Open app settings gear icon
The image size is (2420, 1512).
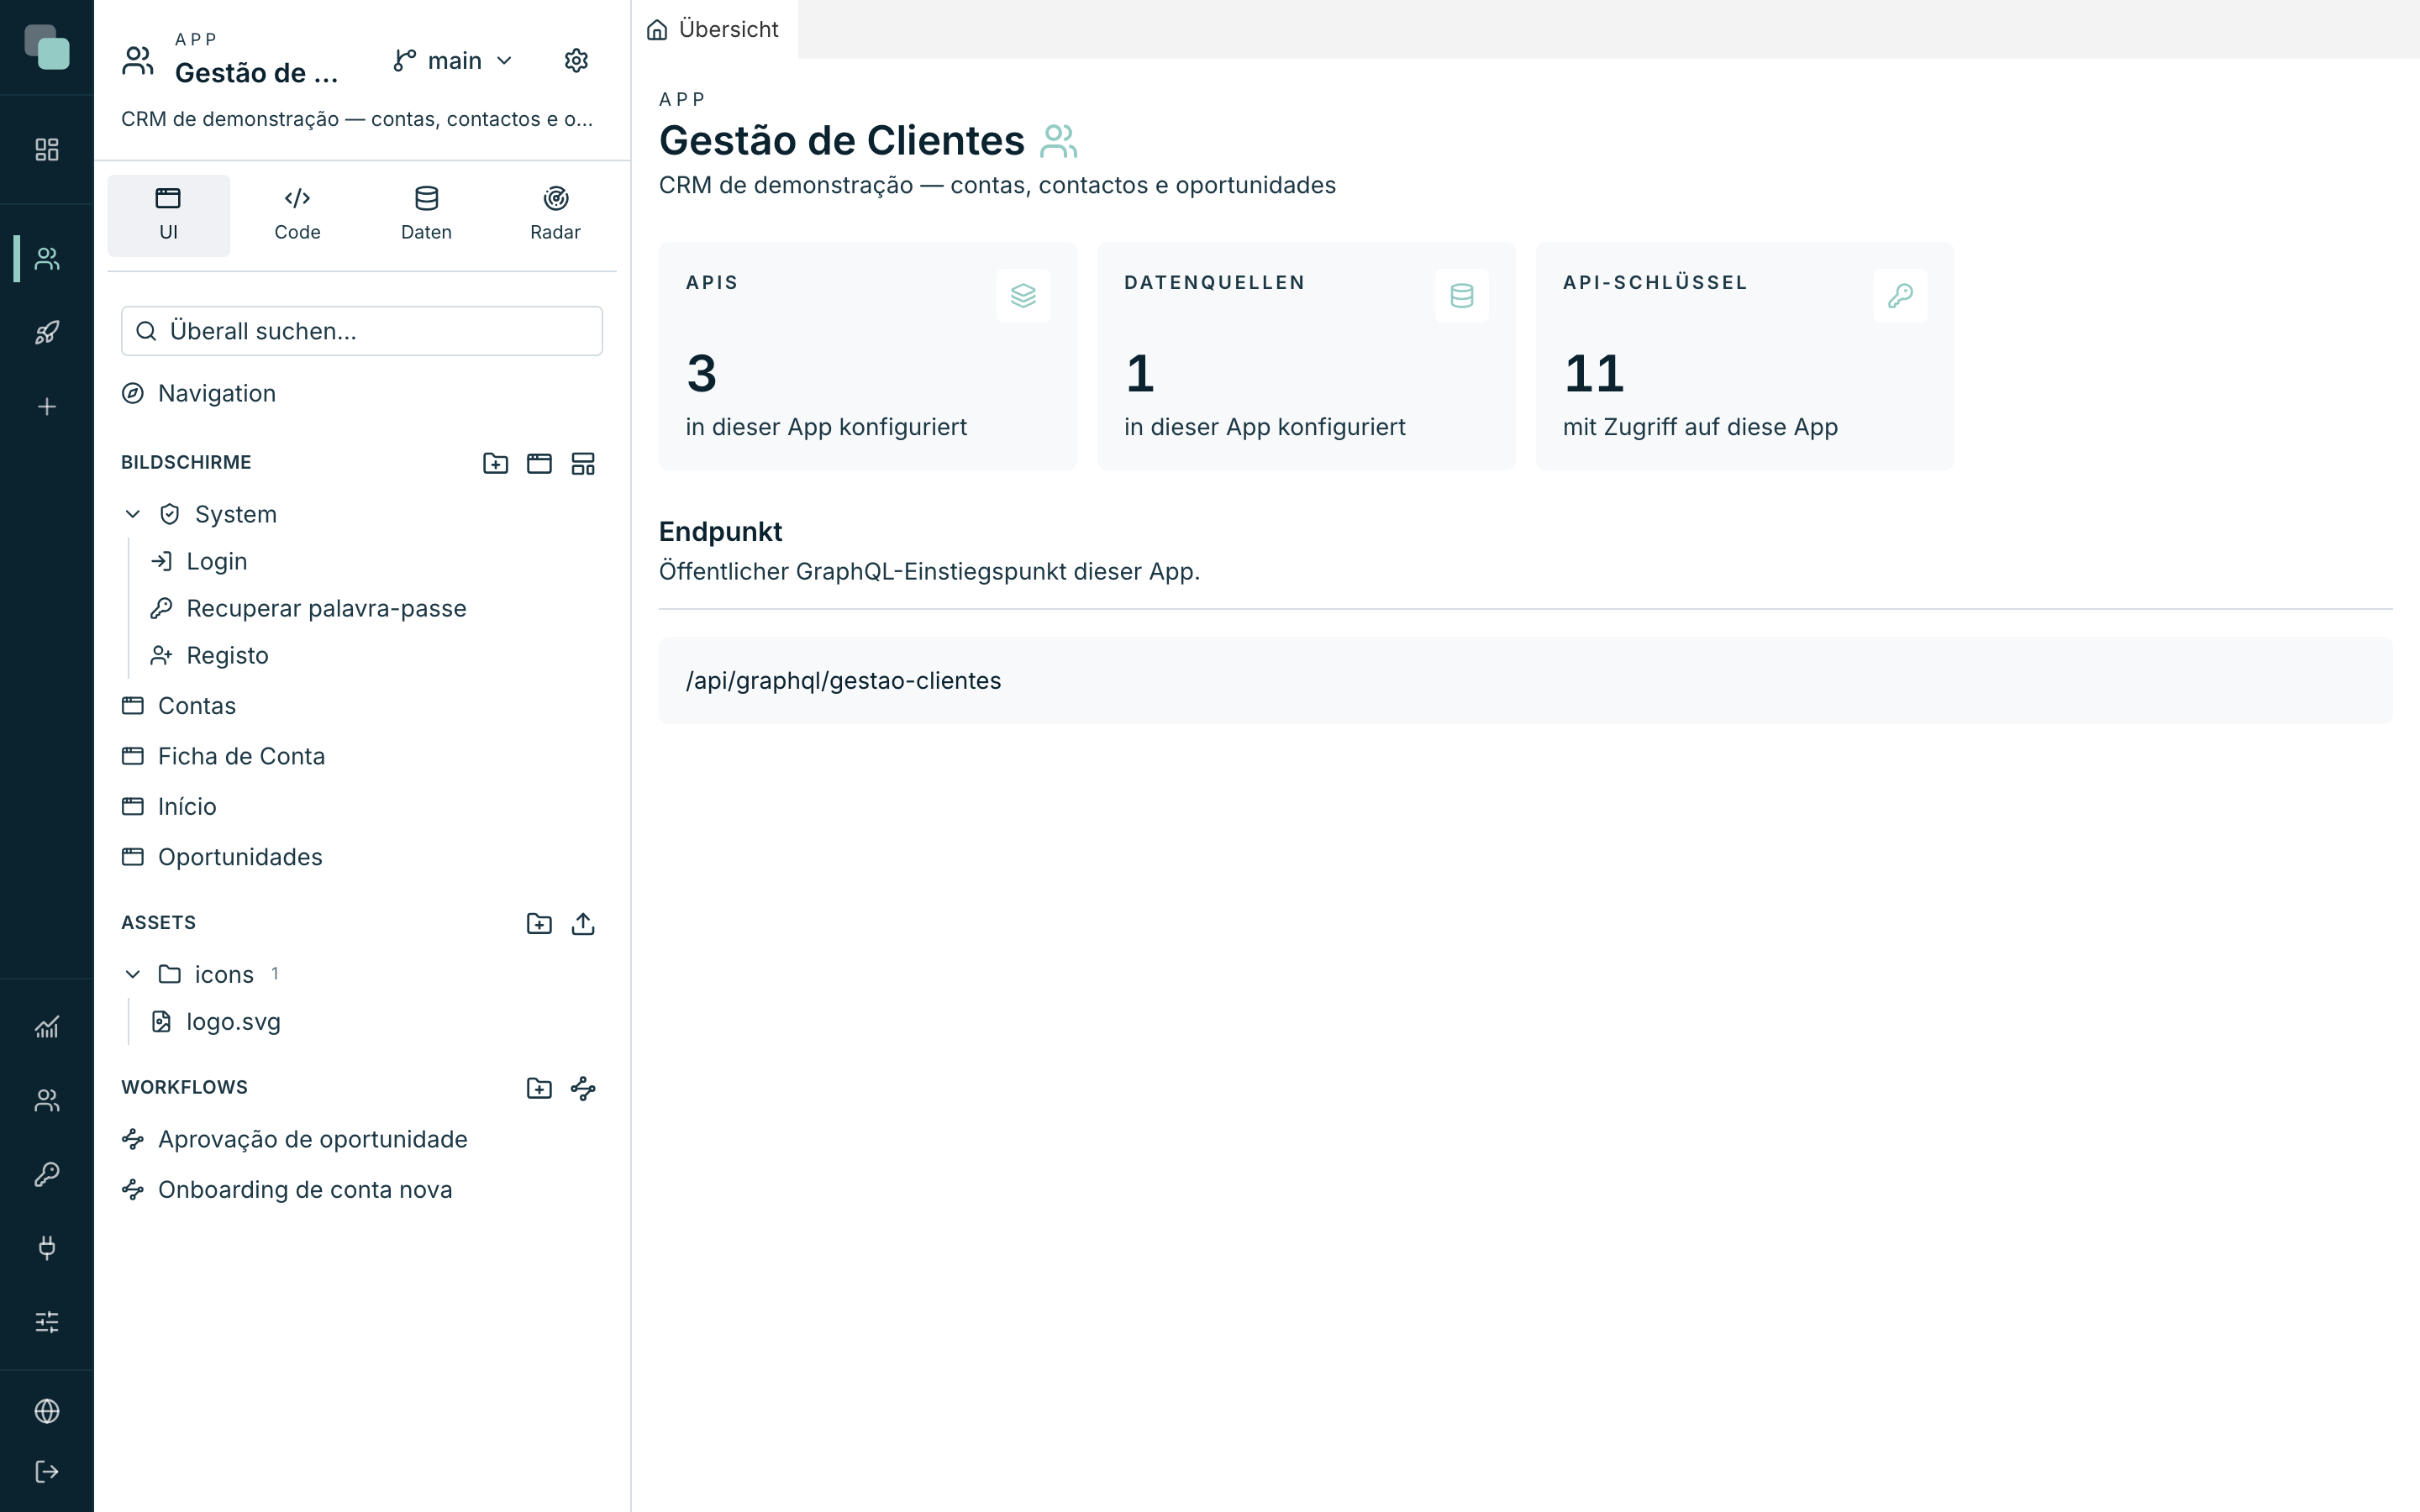click(x=576, y=61)
